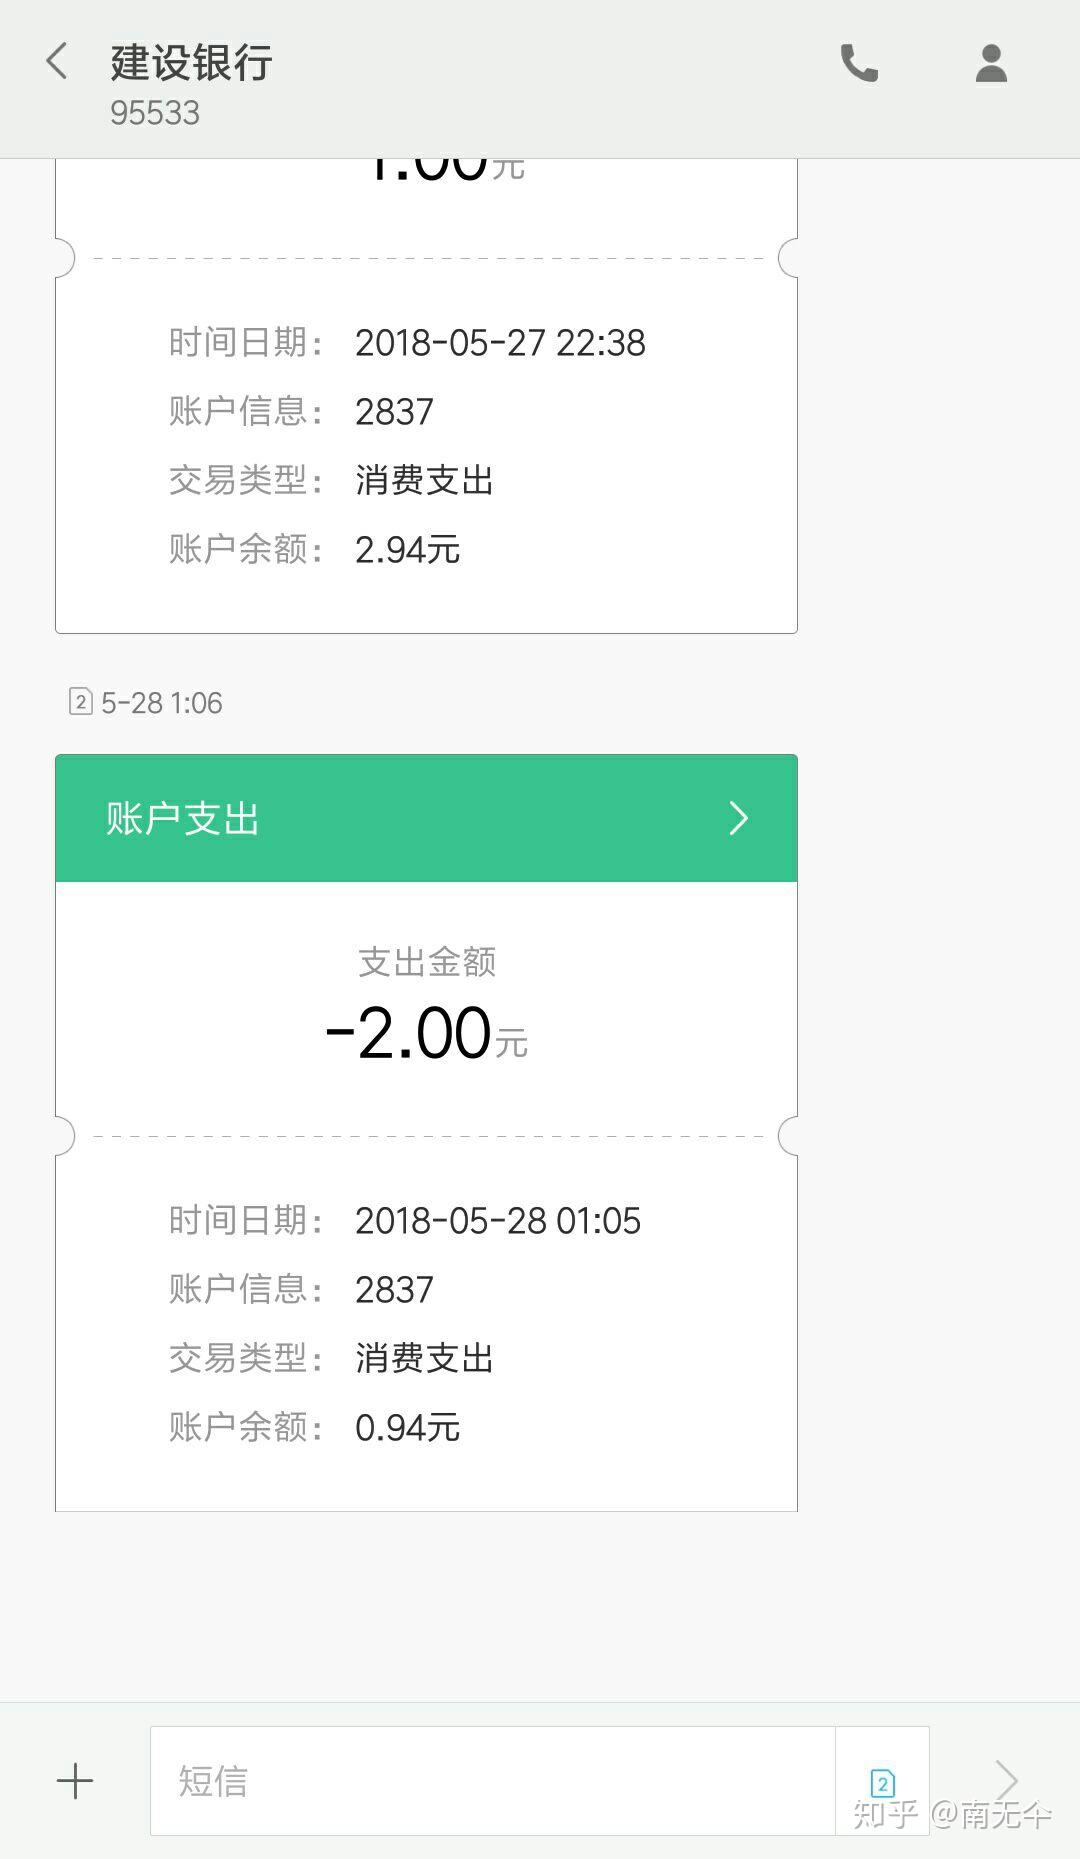Open the contact profile icon

(991, 63)
